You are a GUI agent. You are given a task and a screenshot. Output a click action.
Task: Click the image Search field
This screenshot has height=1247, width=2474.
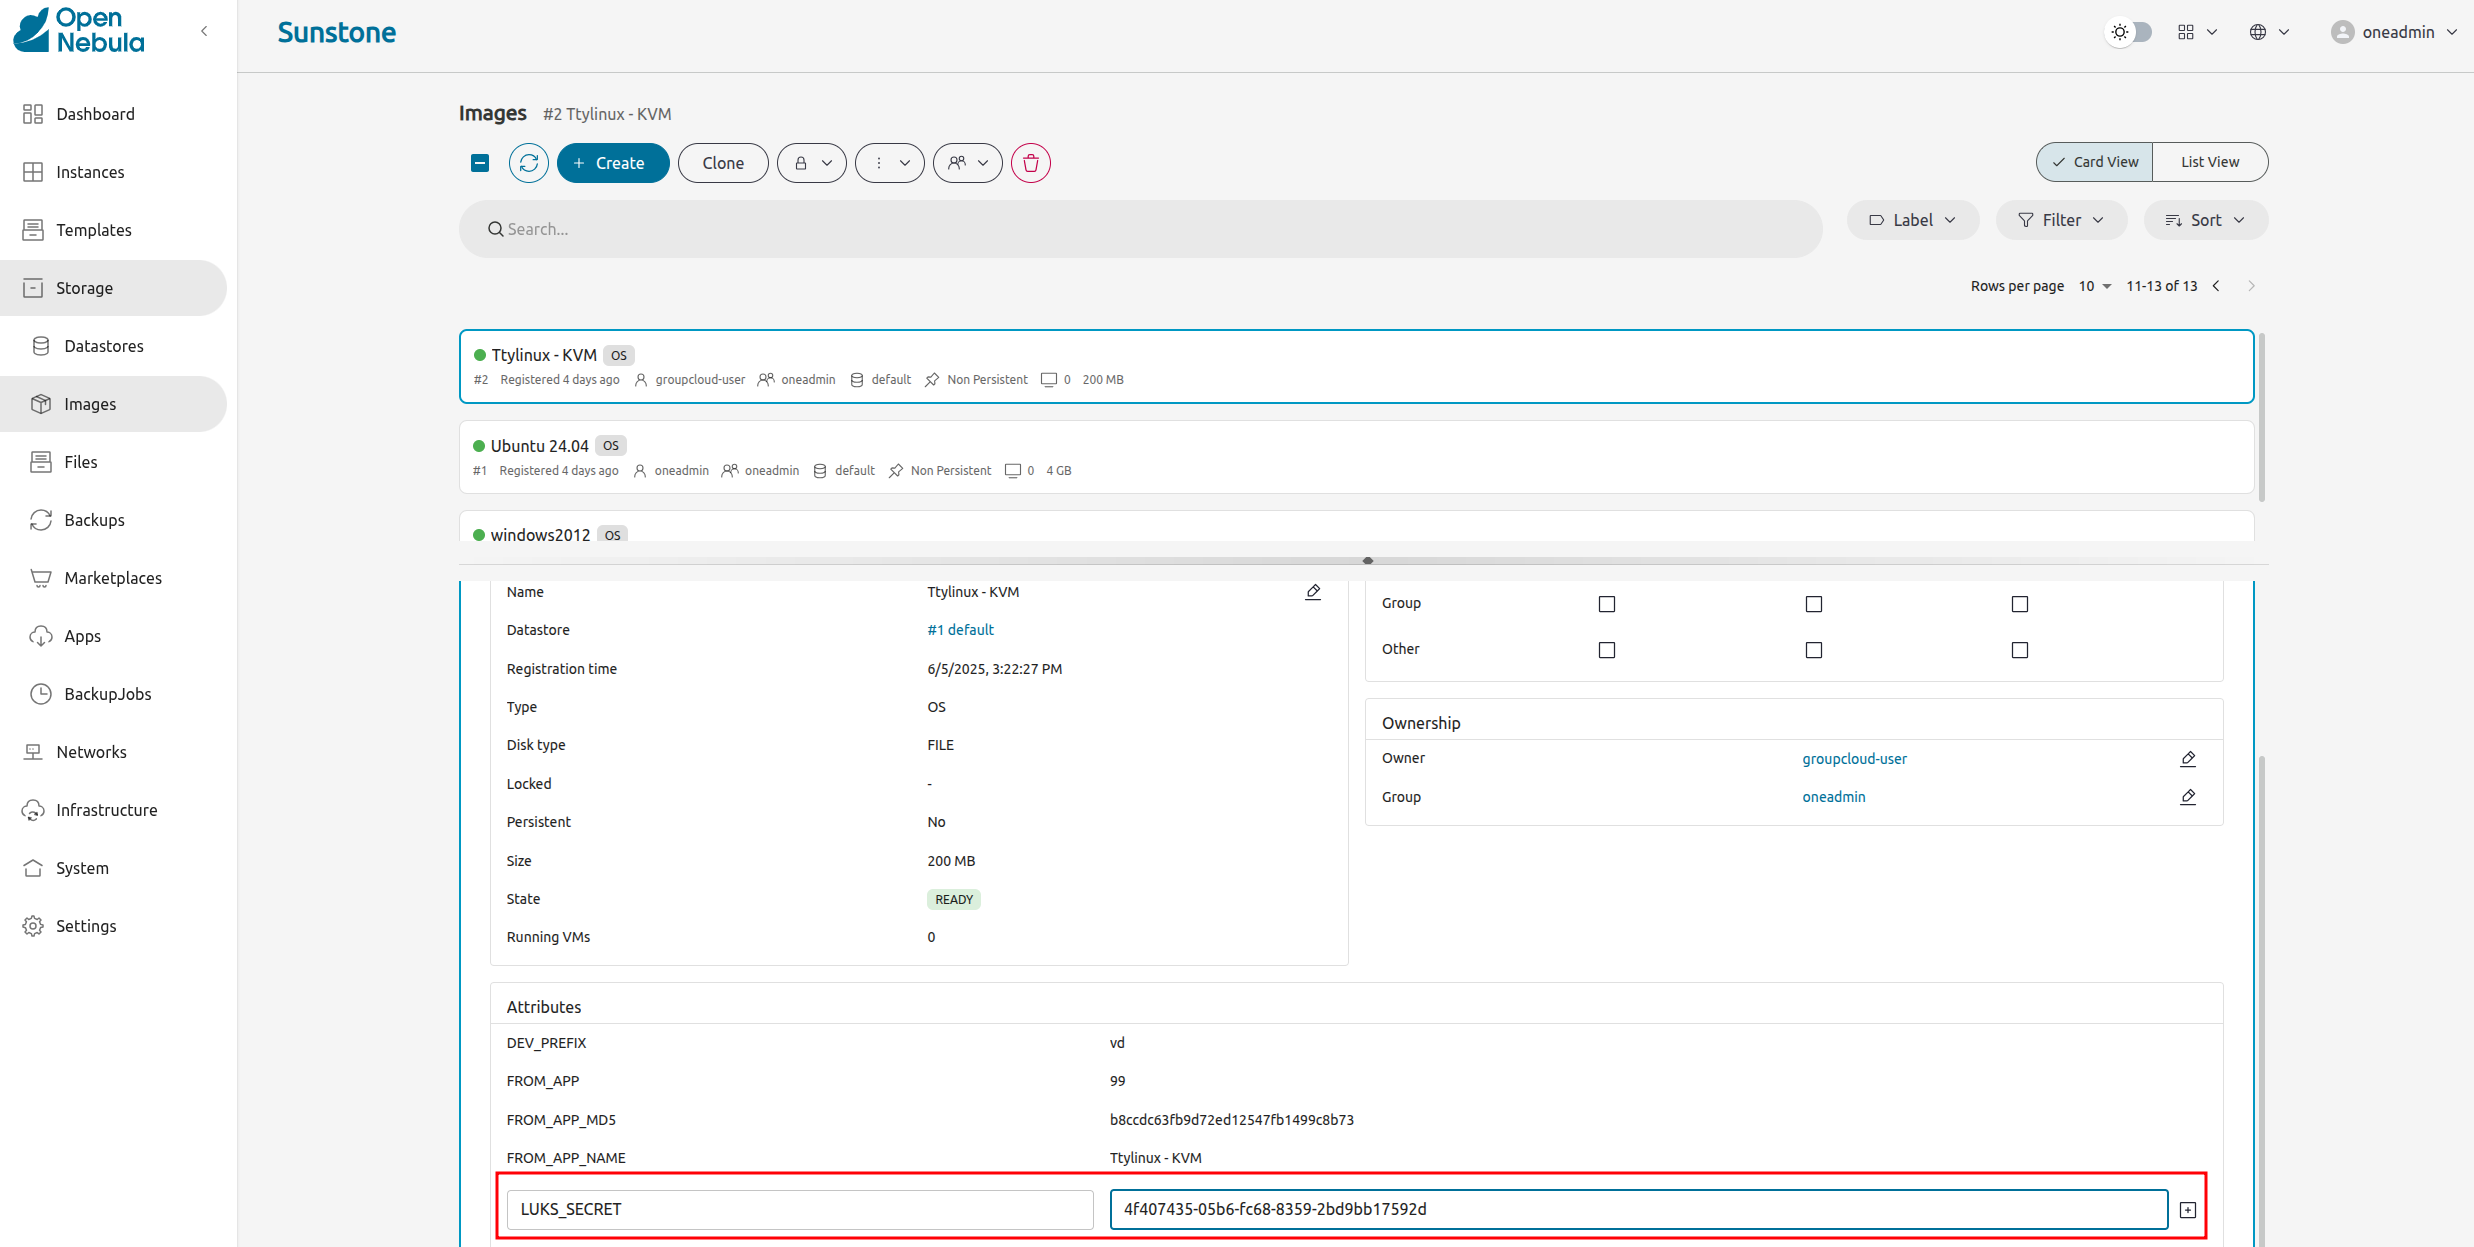click(x=1140, y=229)
